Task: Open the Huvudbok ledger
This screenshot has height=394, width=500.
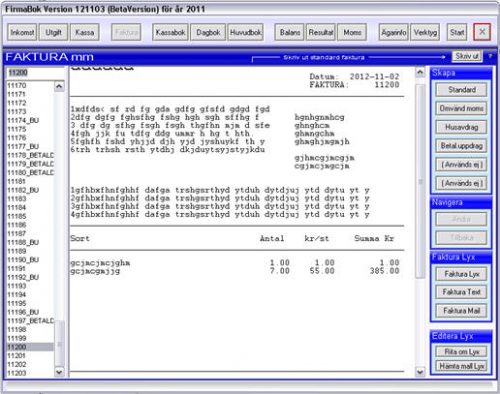Action: 246,32
